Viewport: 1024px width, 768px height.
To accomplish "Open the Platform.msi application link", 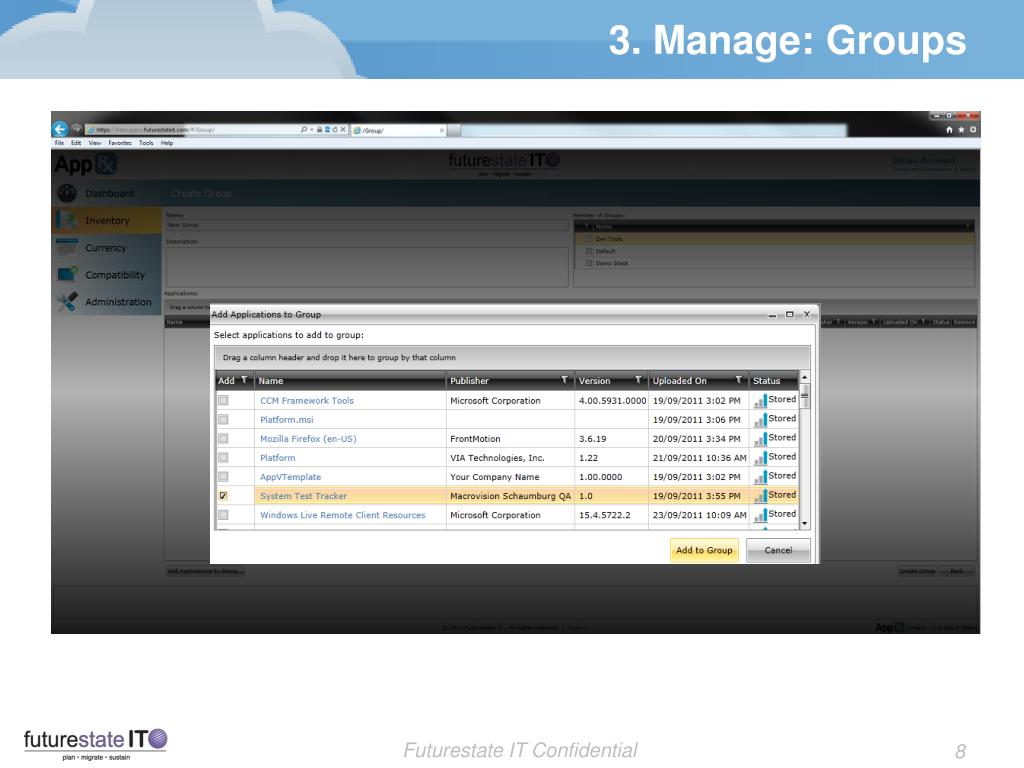I will (x=287, y=419).
